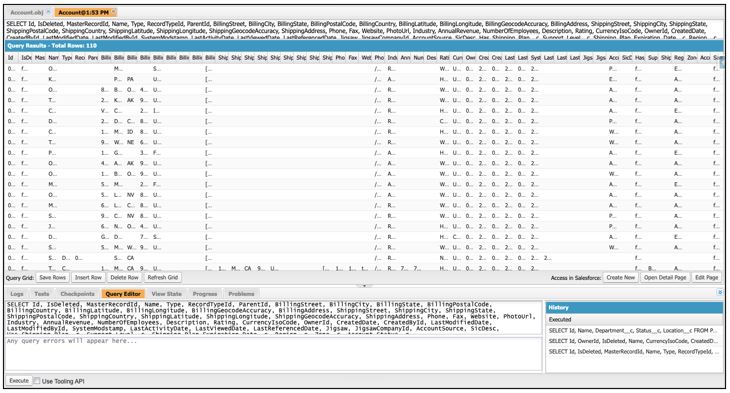Click the Save Rows button

[52, 278]
